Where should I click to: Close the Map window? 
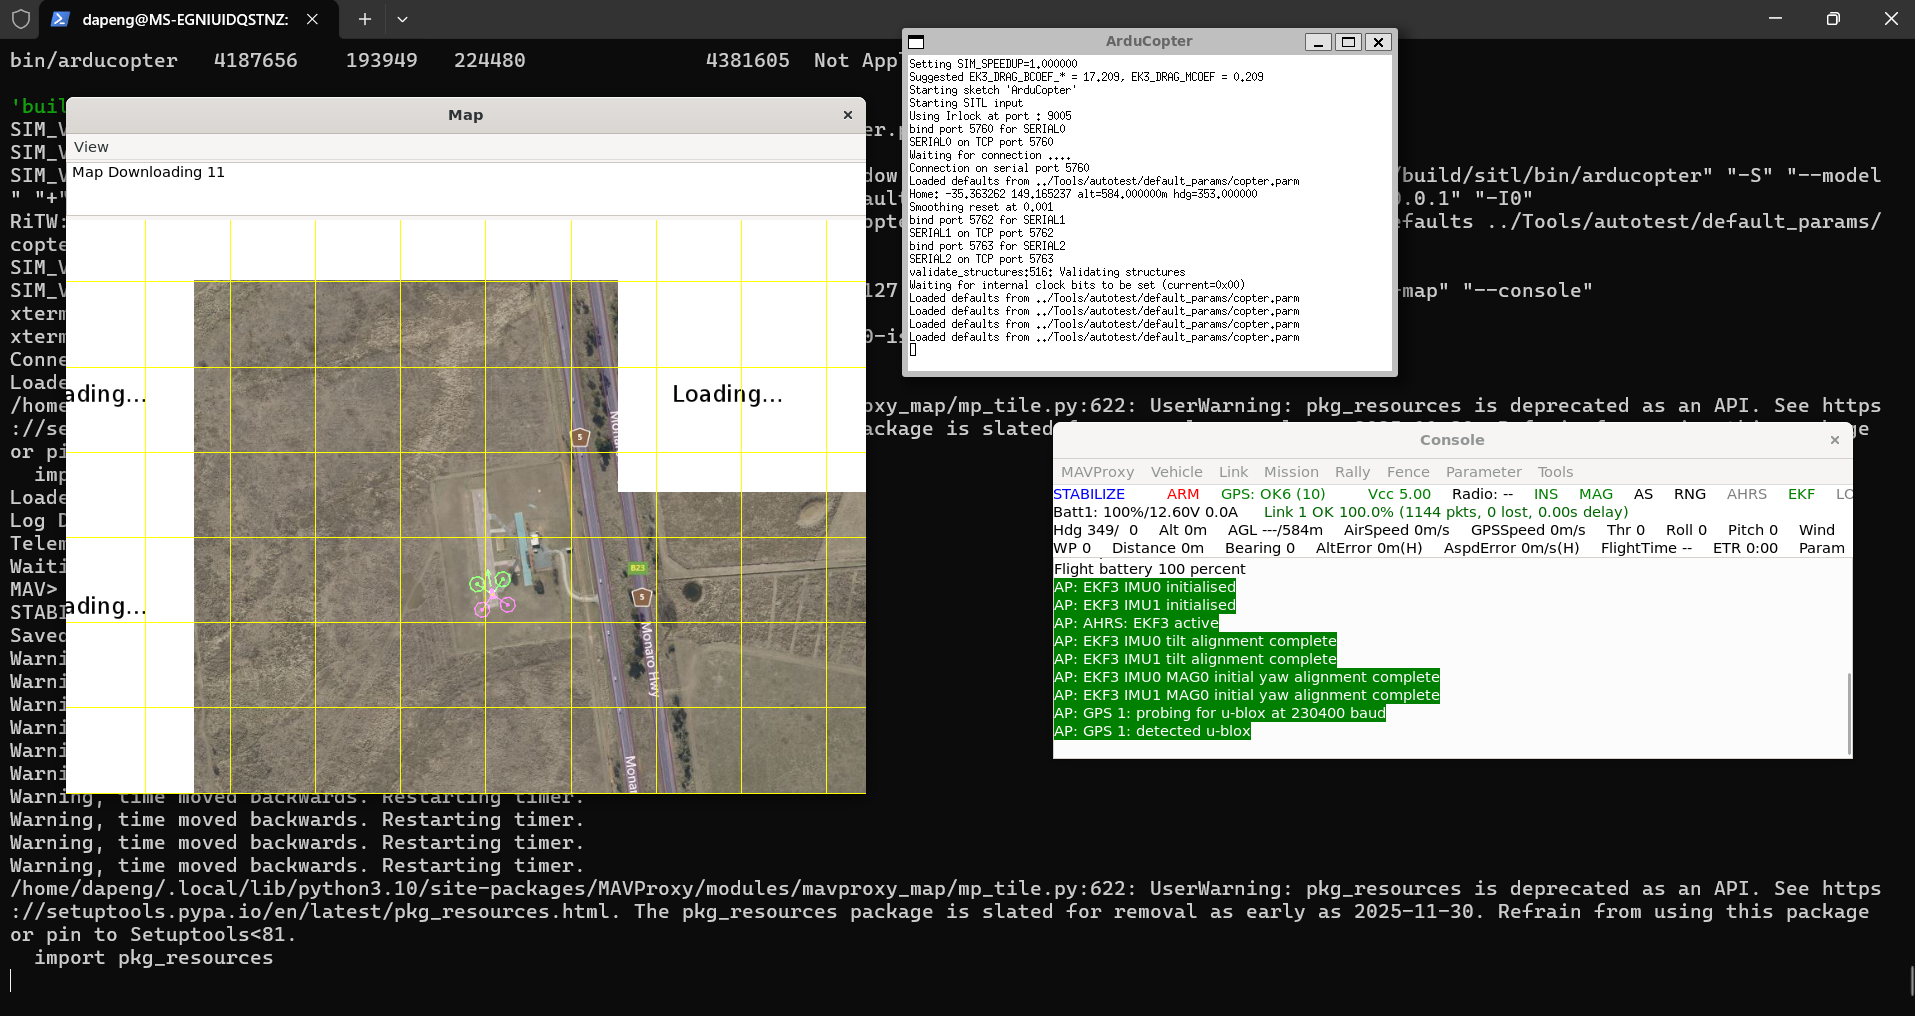click(848, 115)
